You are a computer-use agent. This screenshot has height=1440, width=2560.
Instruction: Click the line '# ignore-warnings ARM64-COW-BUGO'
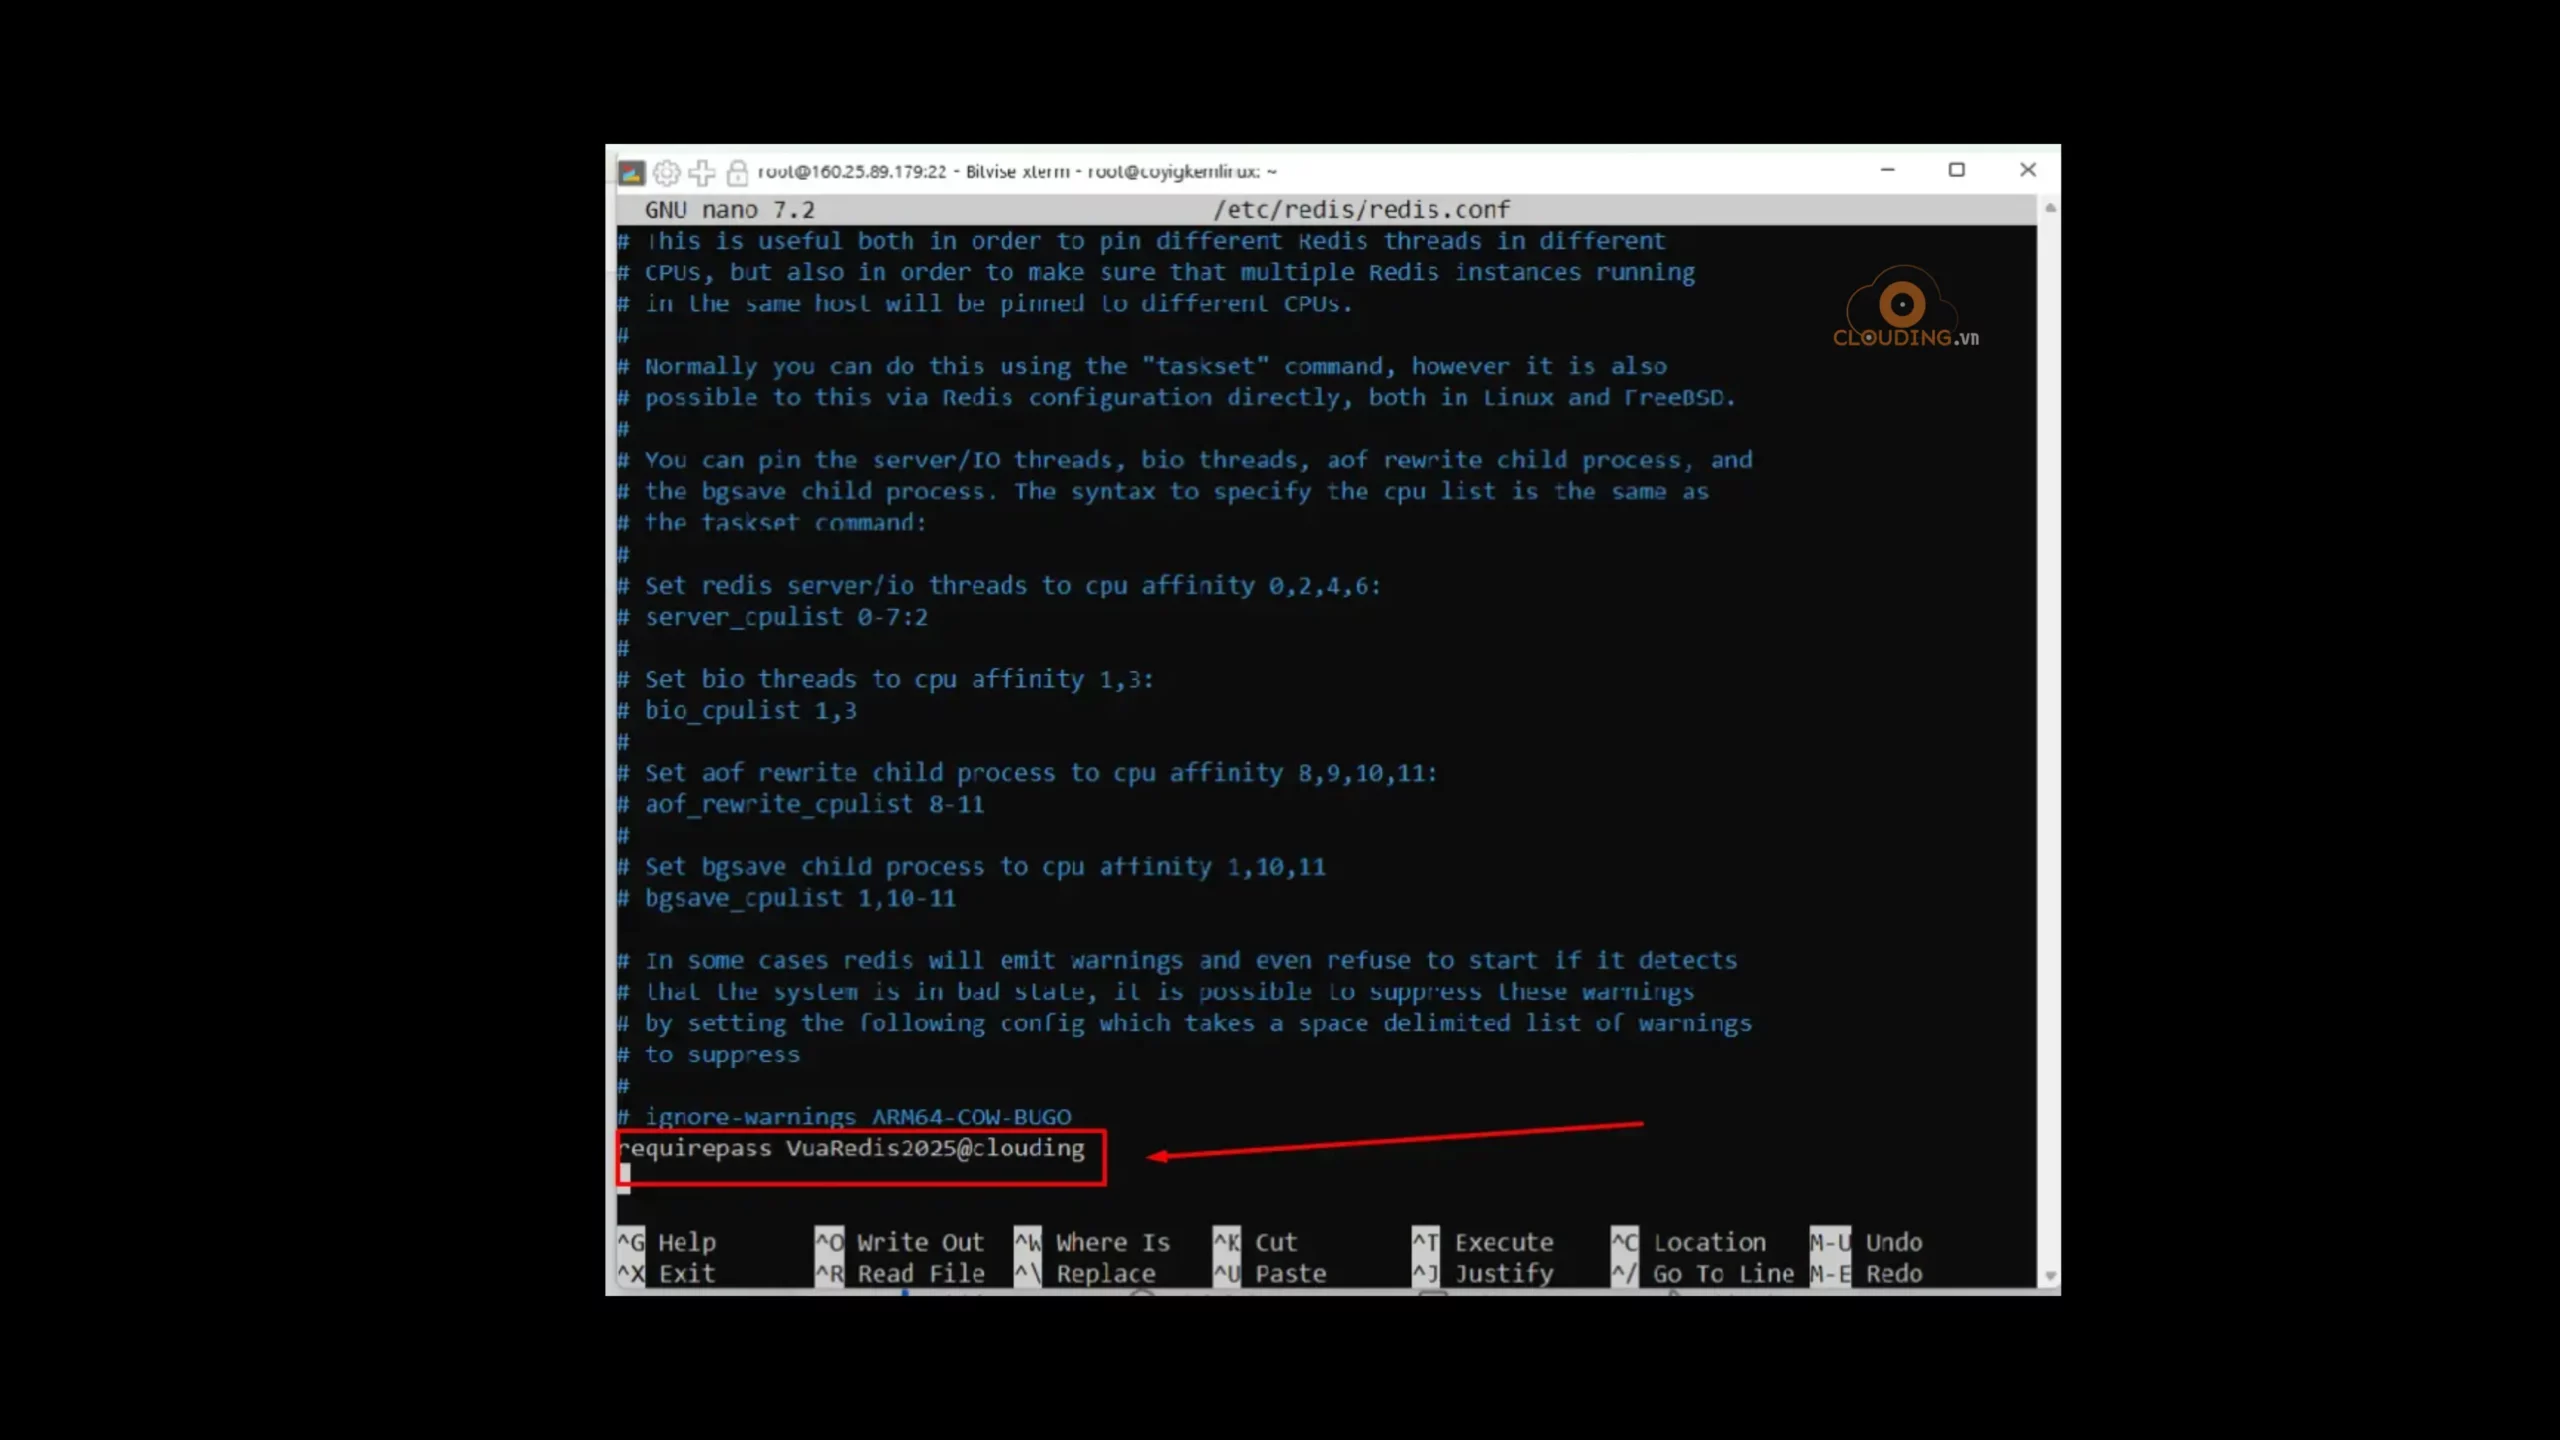[844, 1117]
